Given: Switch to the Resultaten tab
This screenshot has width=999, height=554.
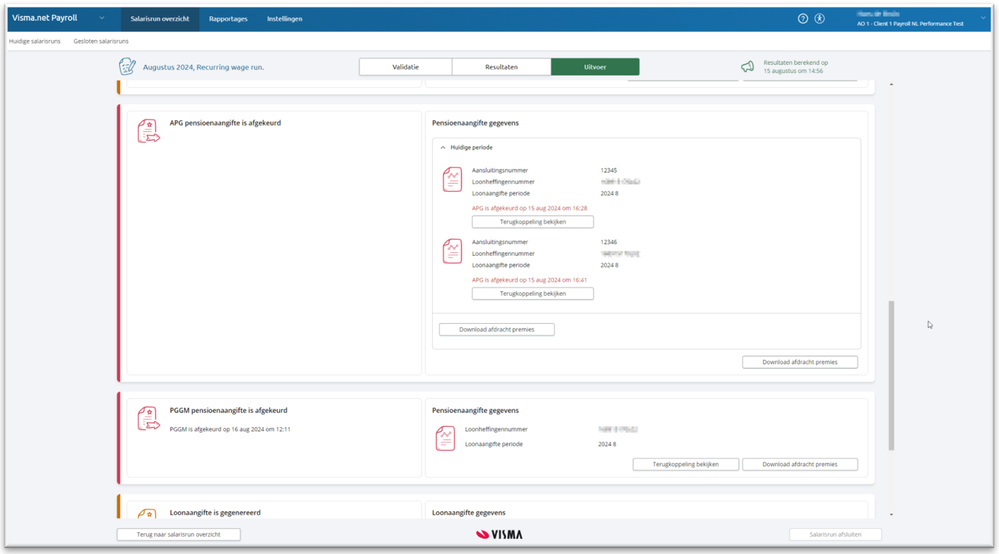Looking at the screenshot, I should tap(501, 67).
